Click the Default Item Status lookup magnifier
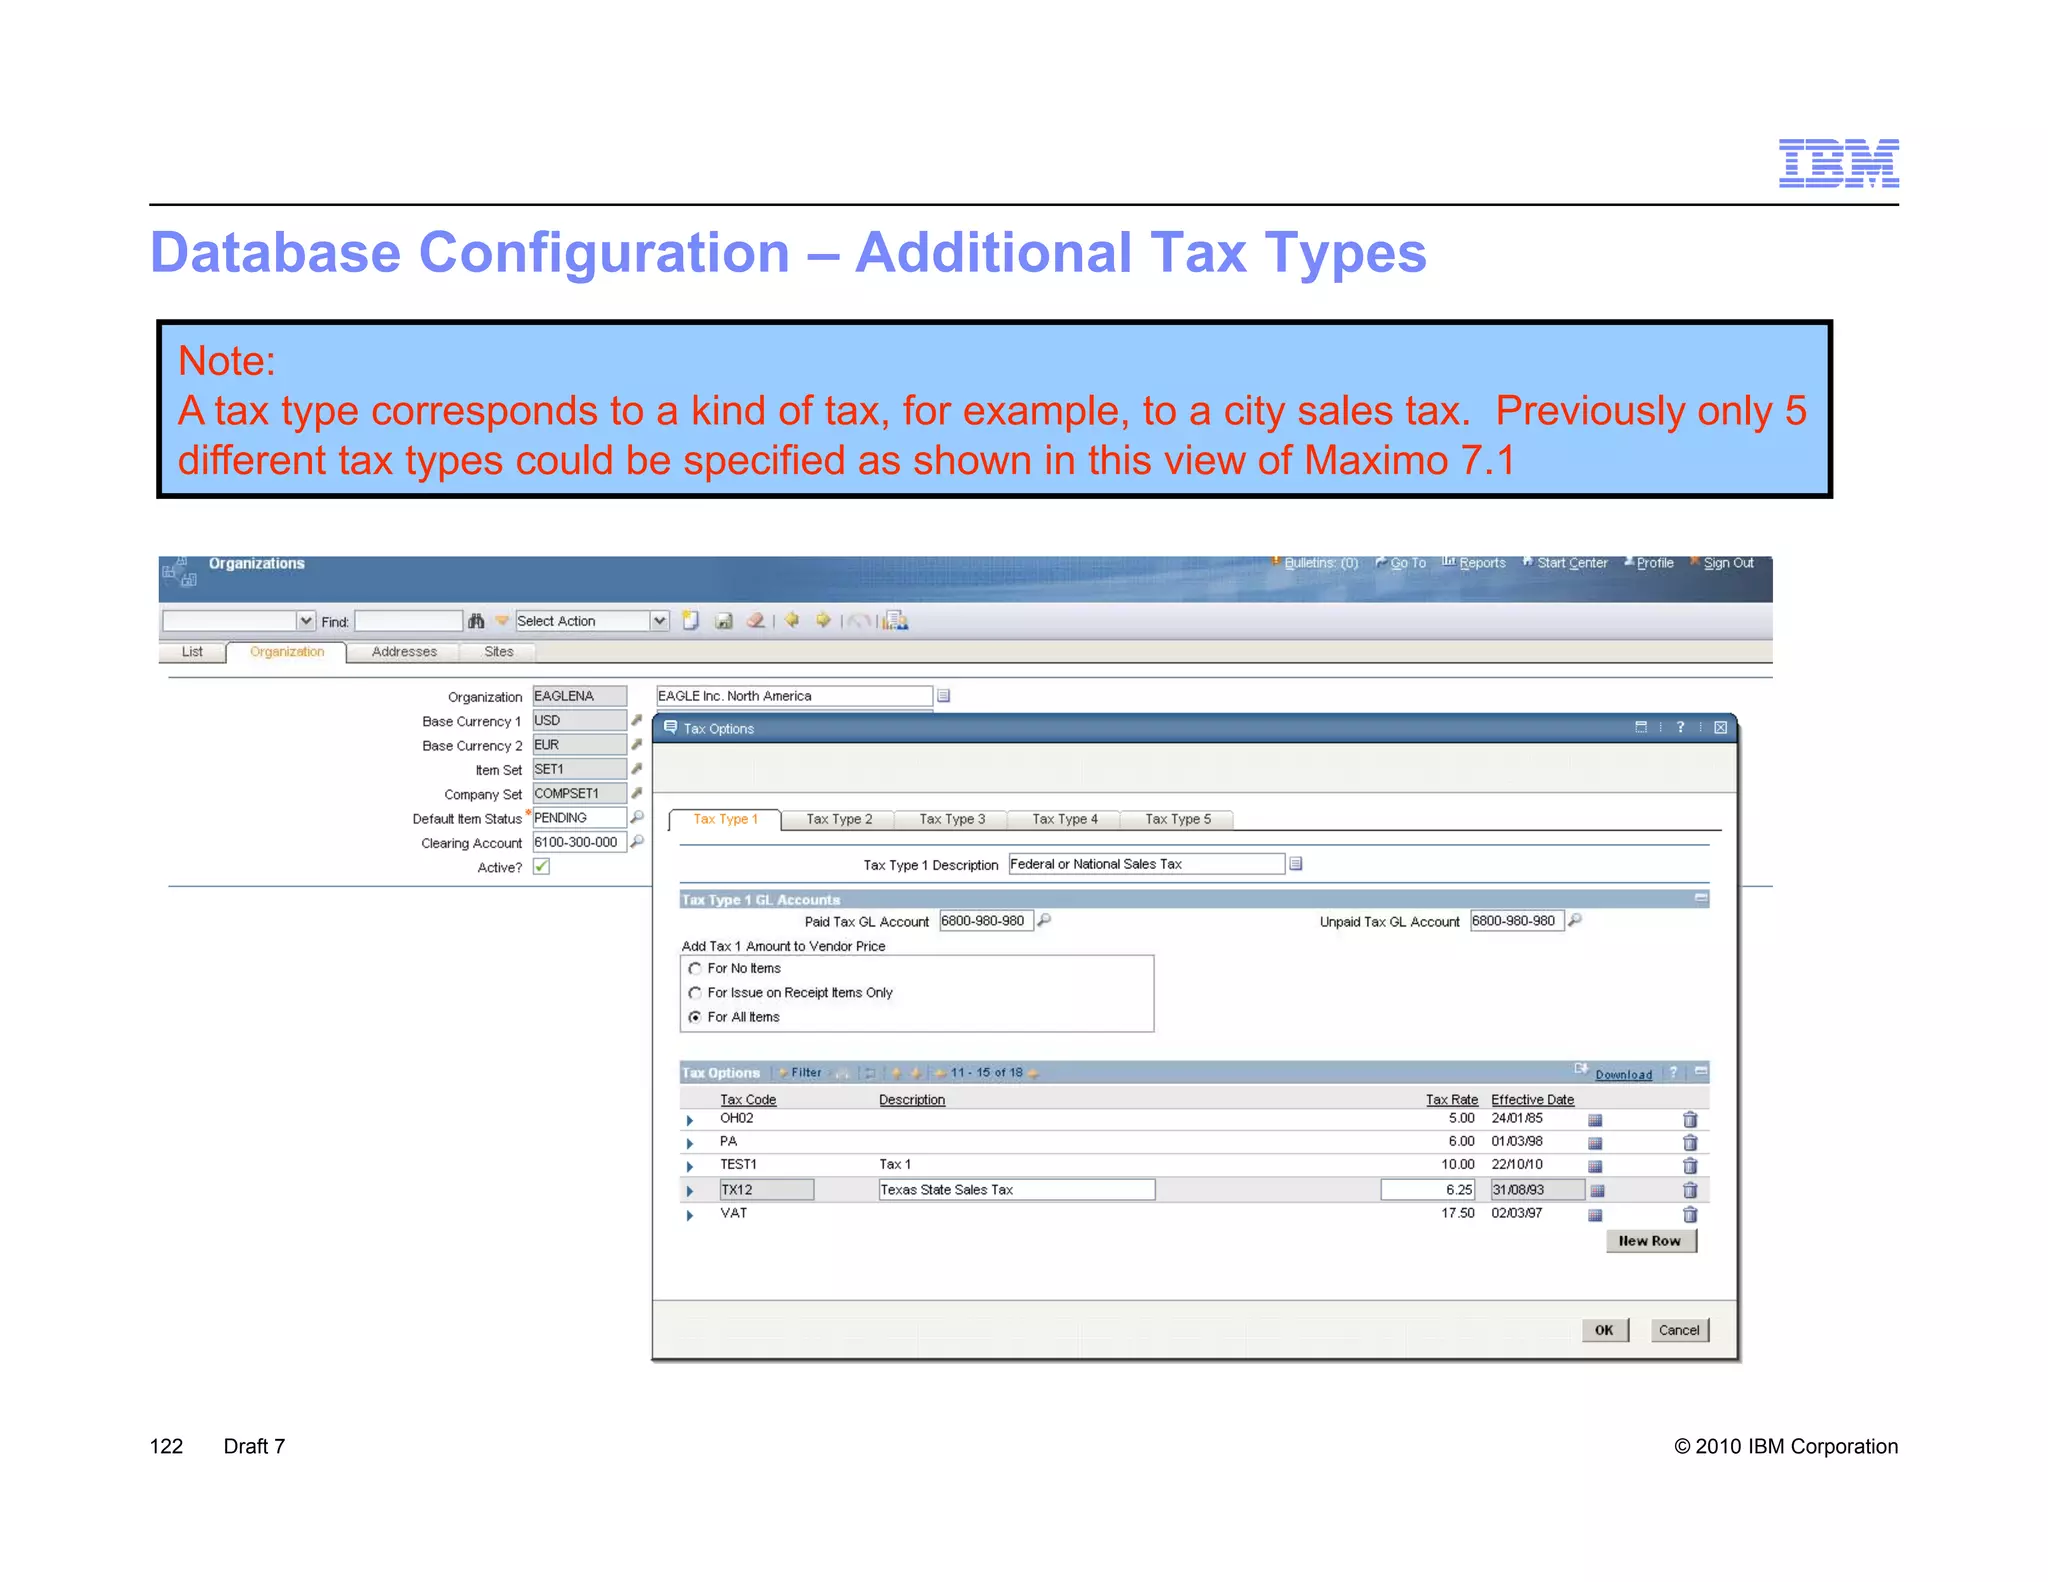The height and width of the screenshot is (1582, 2048). click(x=637, y=817)
